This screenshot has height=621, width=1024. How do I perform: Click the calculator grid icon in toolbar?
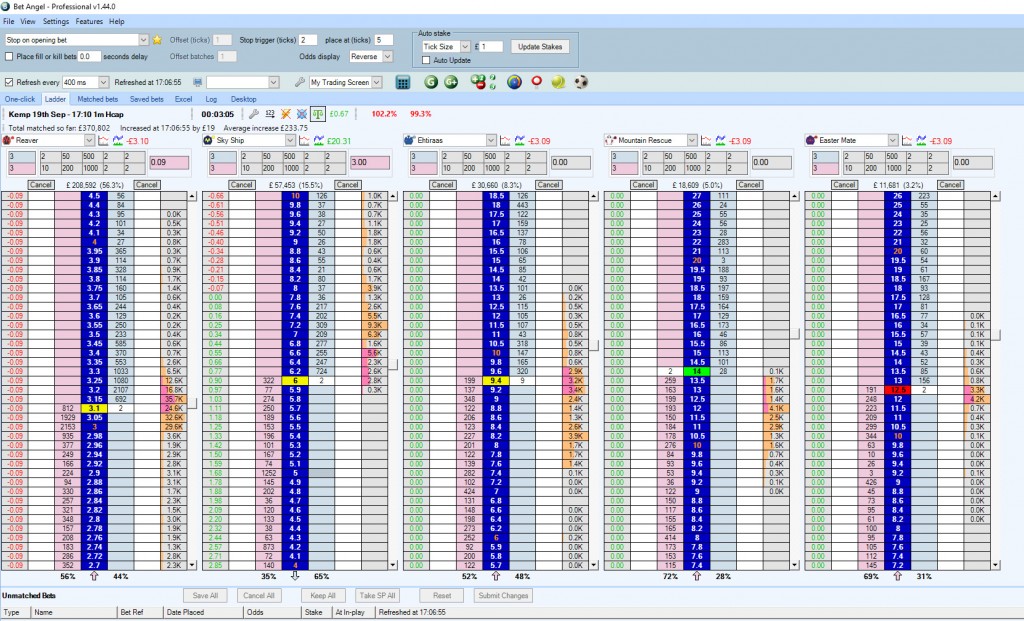(x=403, y=82)
